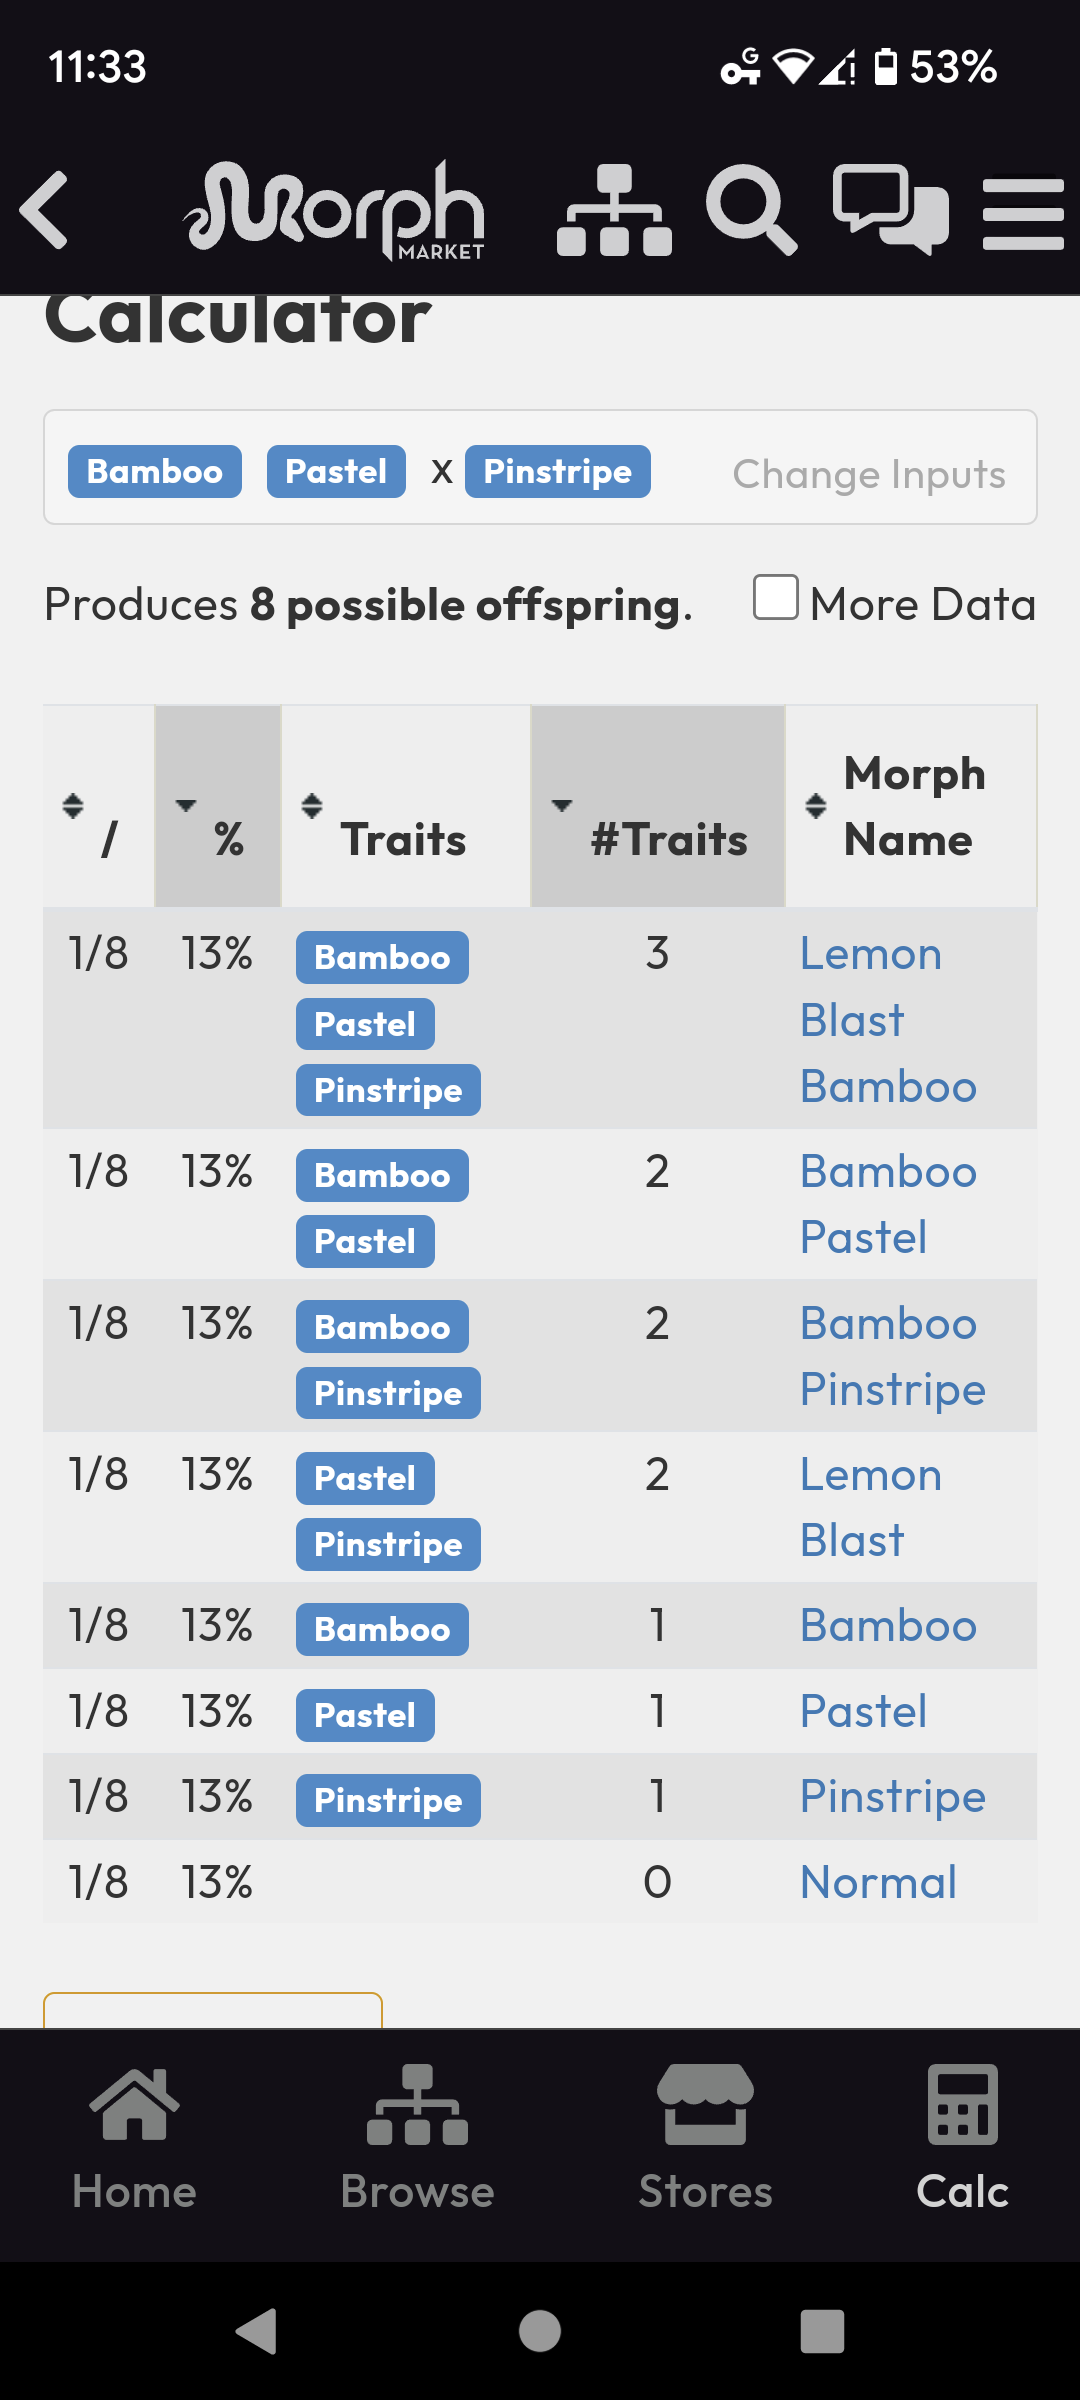Sort by the Morph Name column

tap(911, 807)
